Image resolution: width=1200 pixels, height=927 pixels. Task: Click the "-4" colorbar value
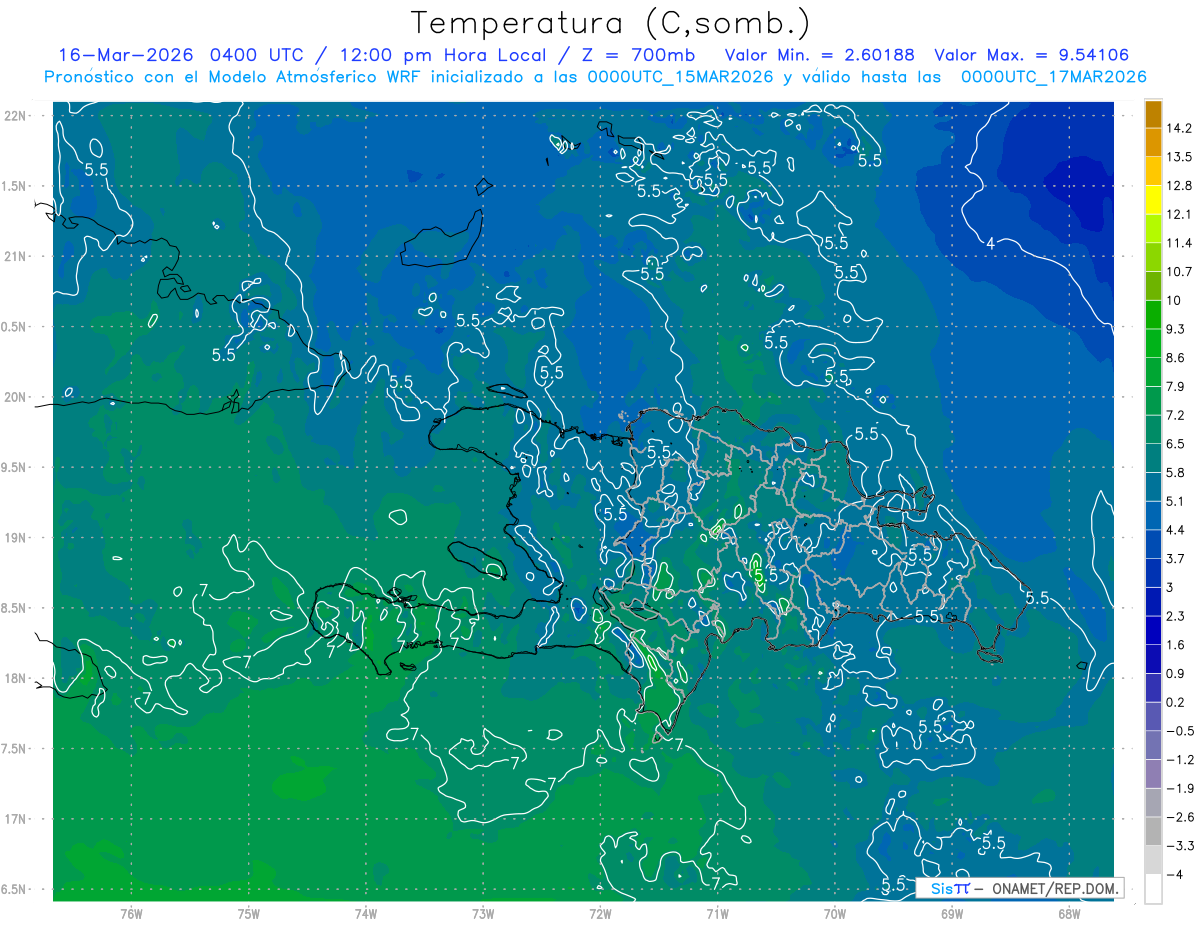1173,873
